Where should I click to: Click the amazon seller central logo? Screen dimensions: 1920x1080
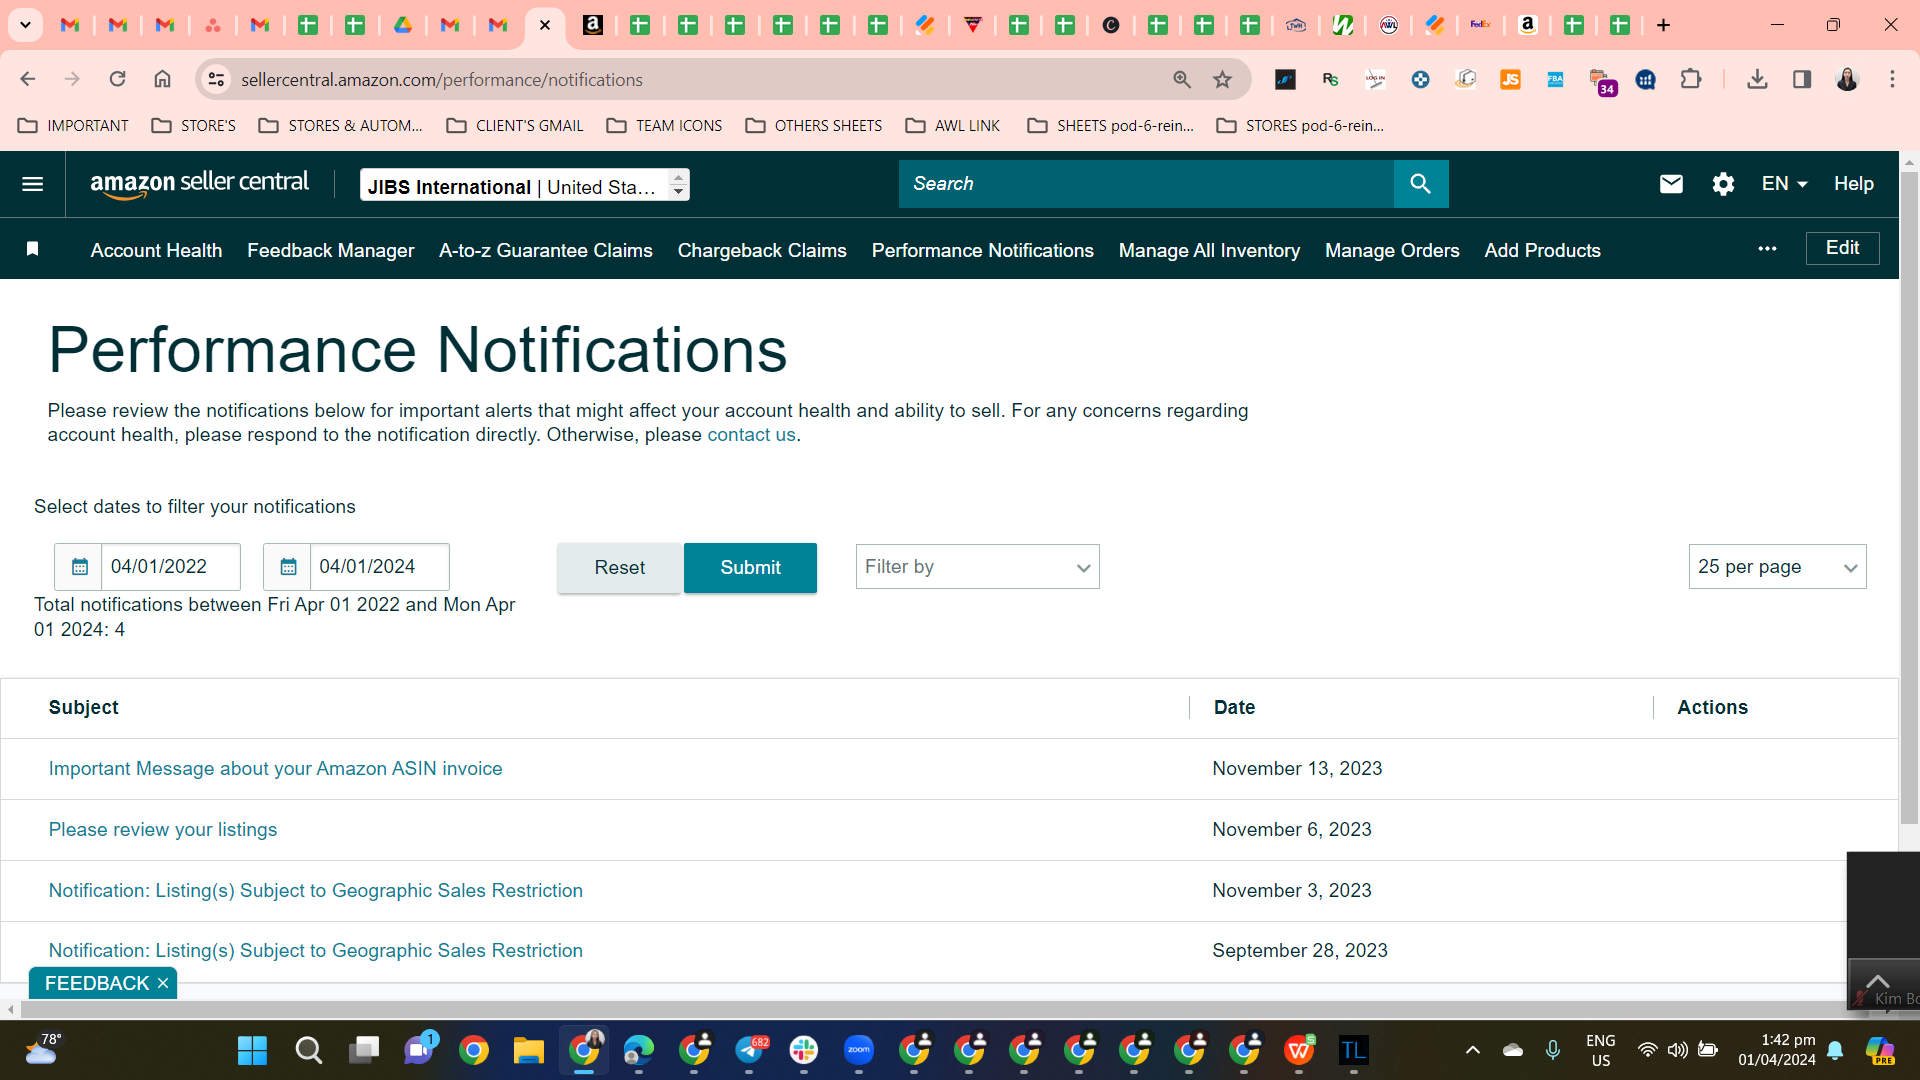(199, 184)
